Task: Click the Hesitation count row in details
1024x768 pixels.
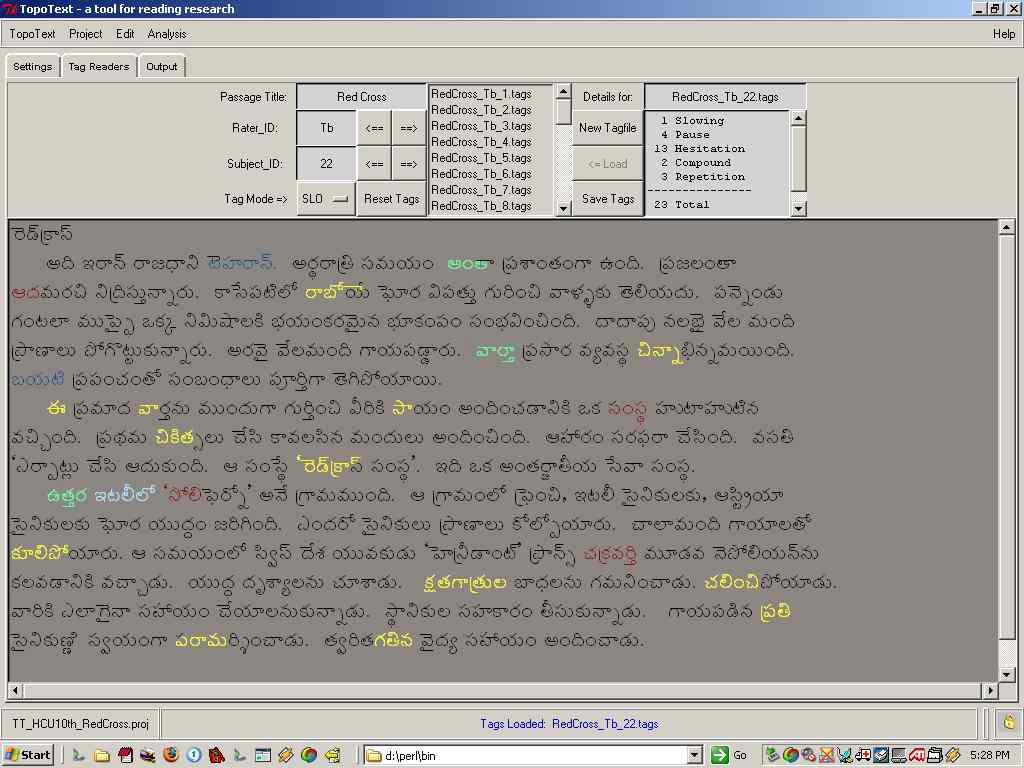Action: [699, 149]
